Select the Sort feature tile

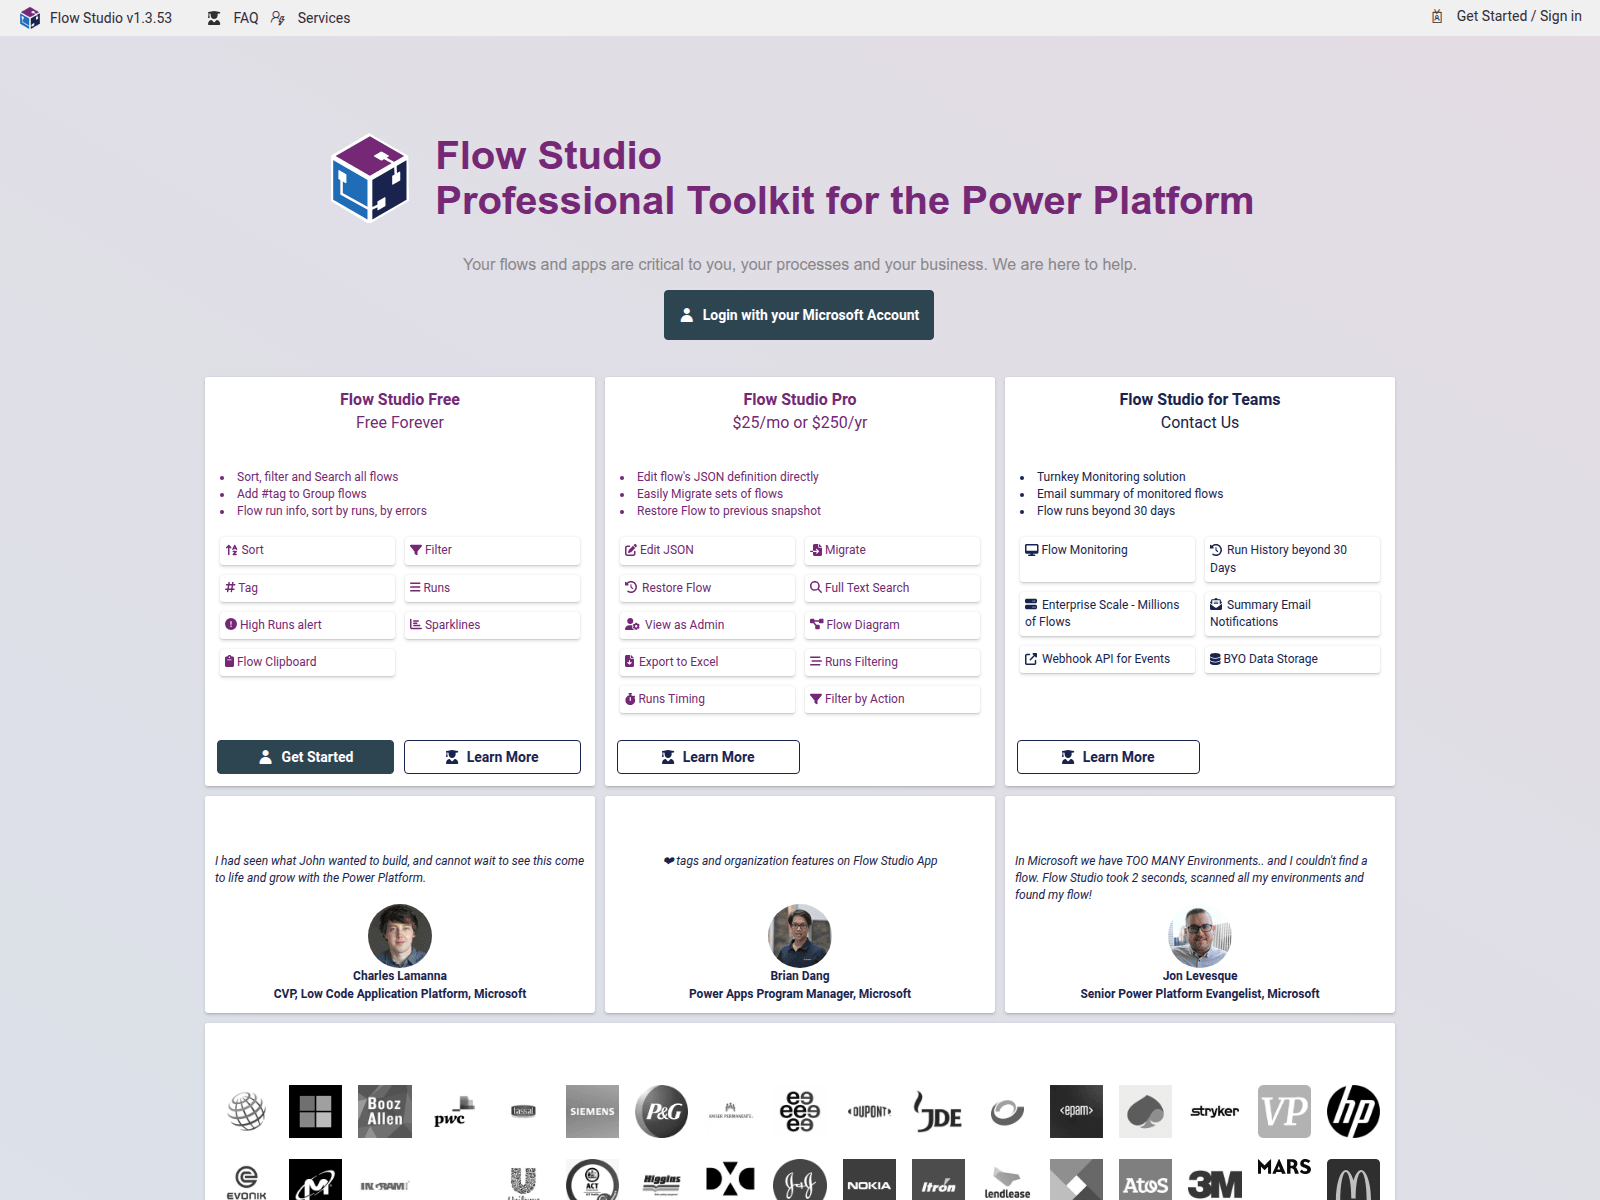(x=307, y=550)
